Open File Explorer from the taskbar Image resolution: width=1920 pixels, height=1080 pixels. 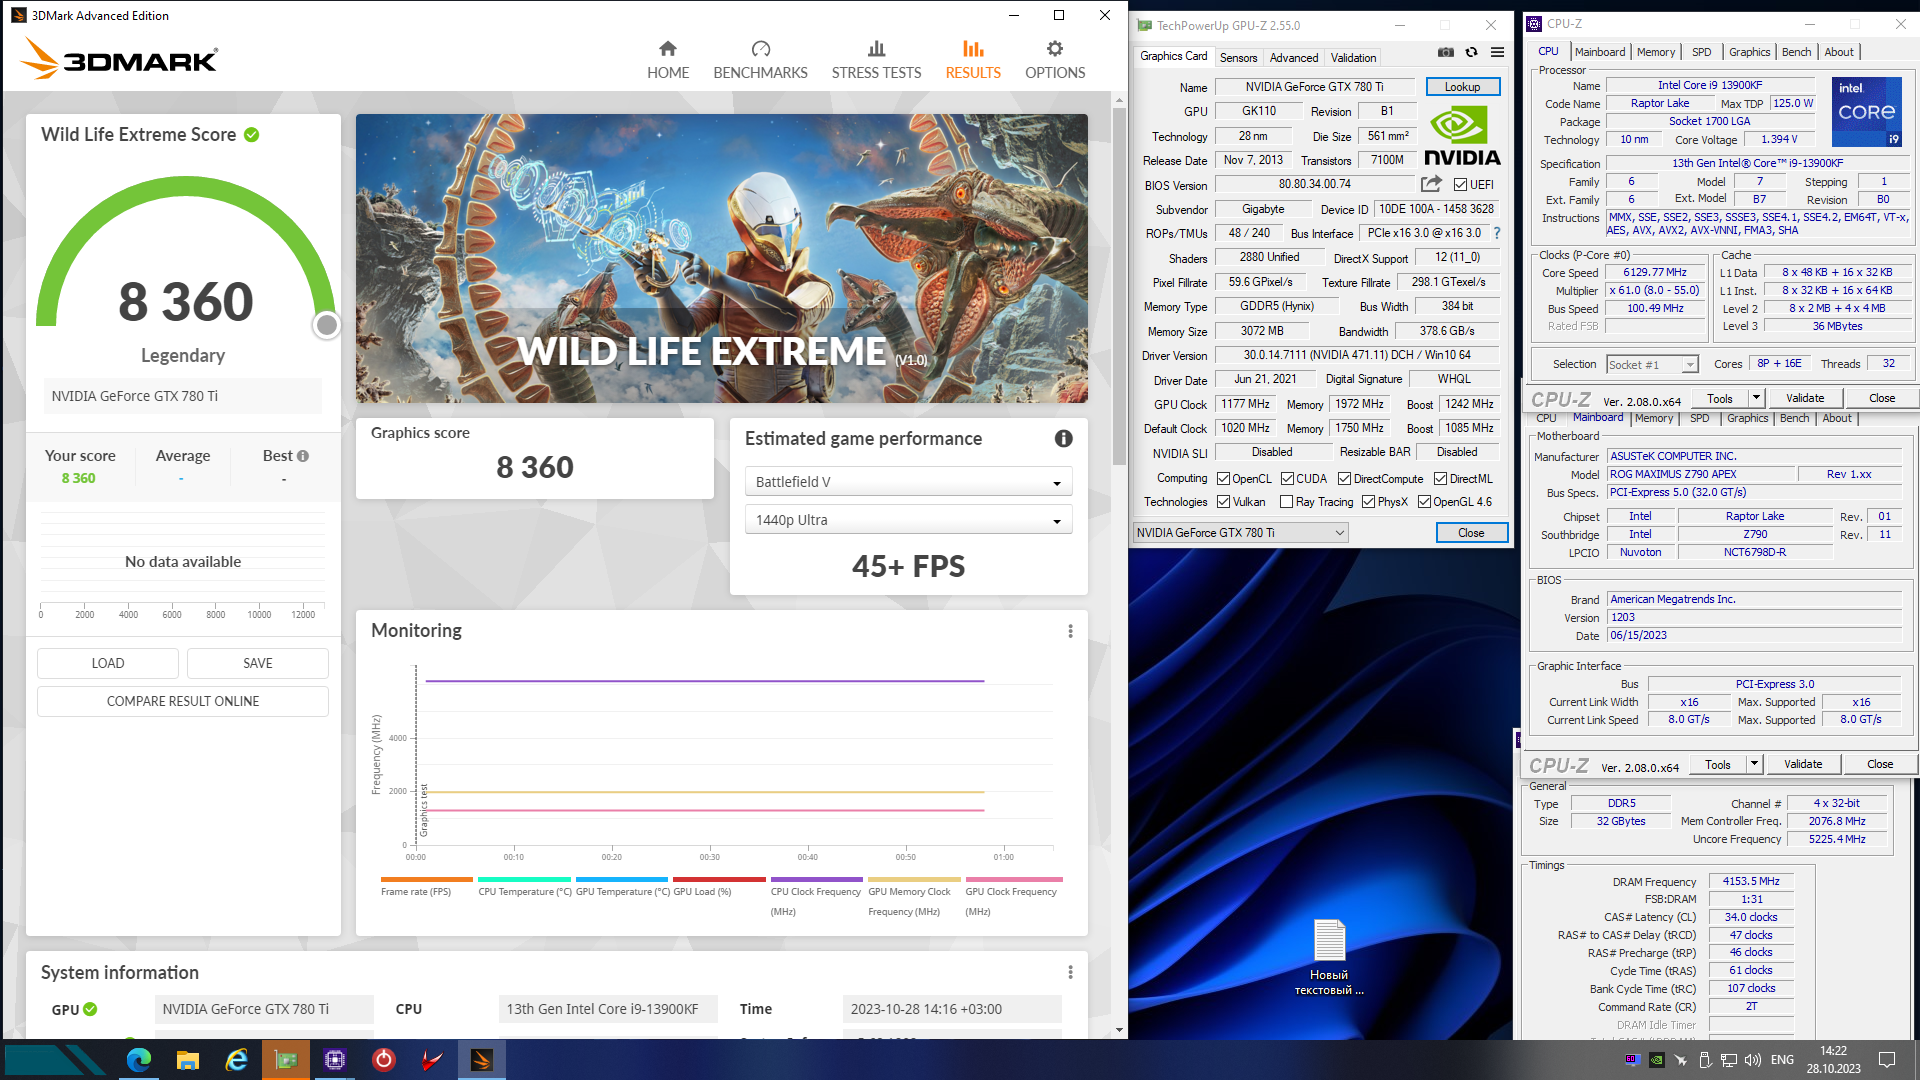point(187,1060)
